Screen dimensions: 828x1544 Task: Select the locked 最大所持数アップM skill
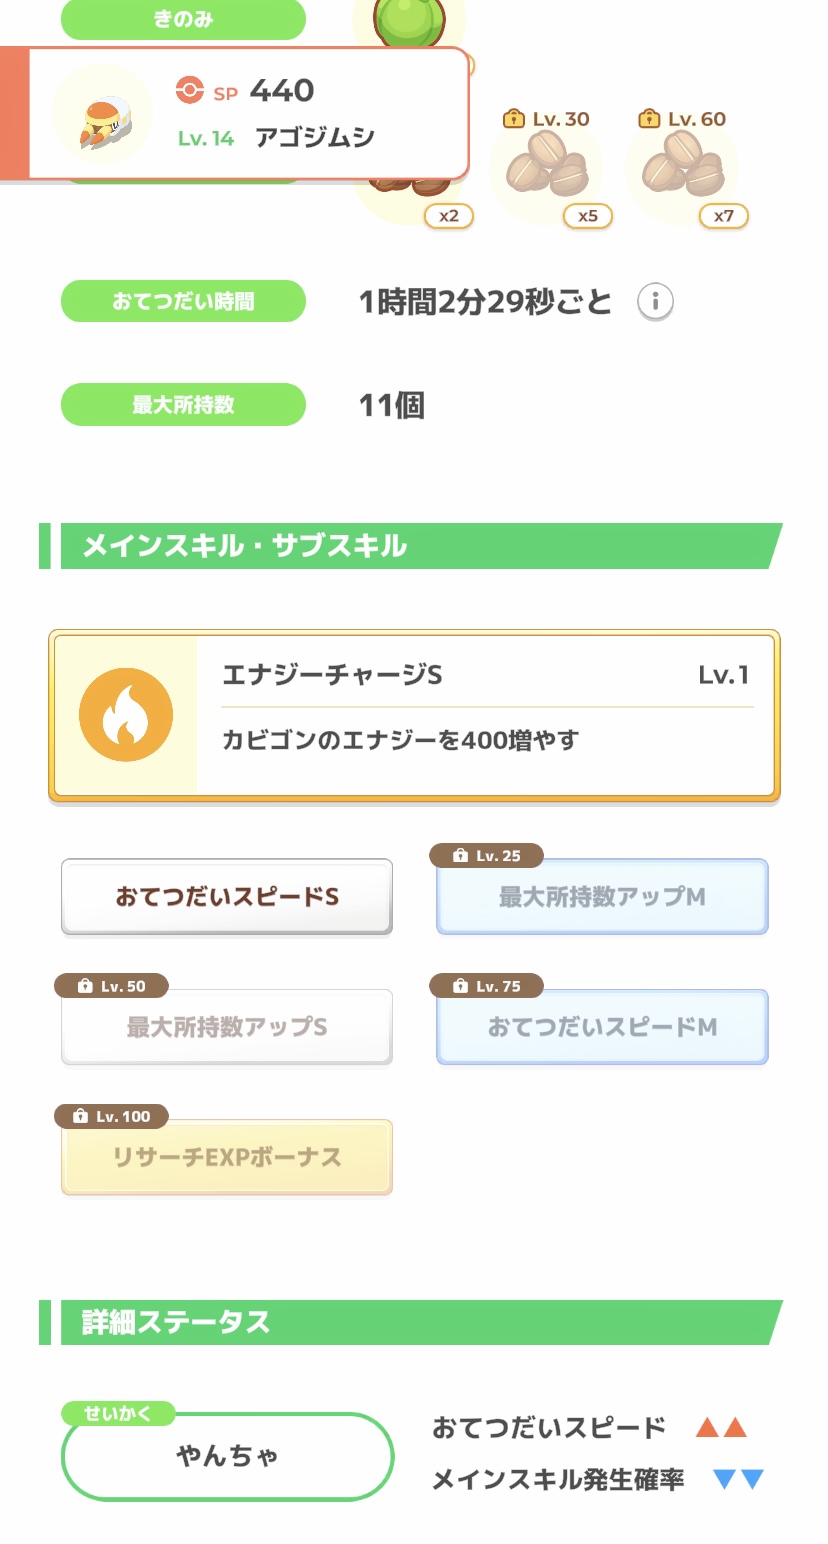point(602,897)
